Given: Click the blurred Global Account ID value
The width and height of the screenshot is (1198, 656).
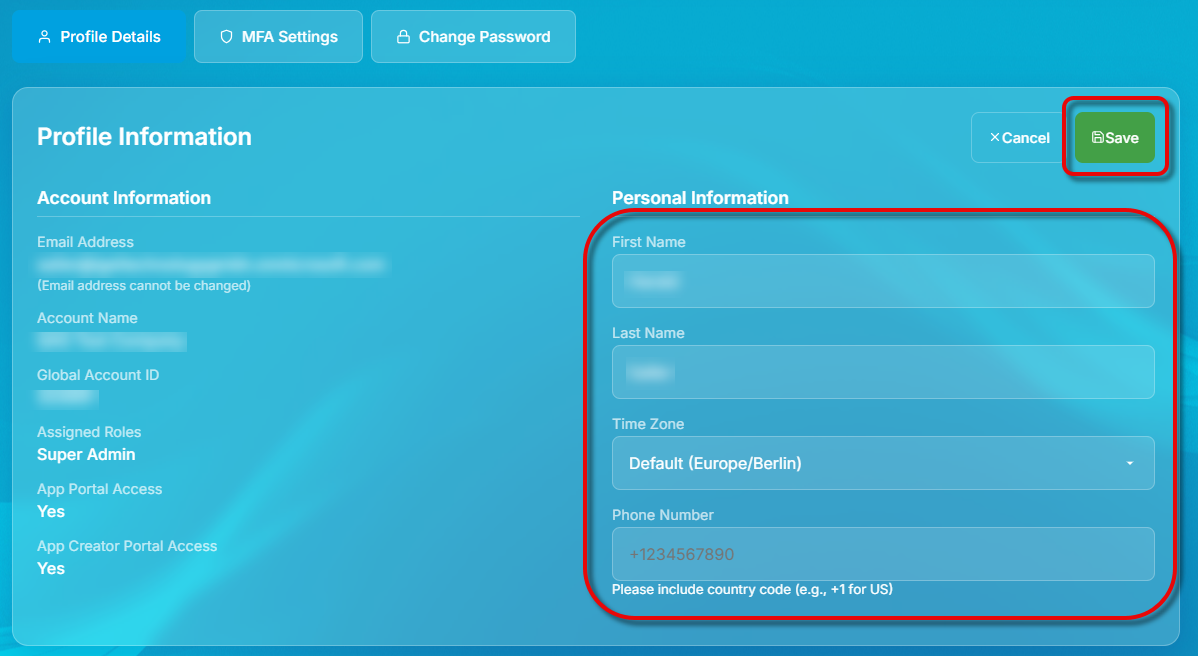Looking at the screenshot, I should tap(67, 398).
